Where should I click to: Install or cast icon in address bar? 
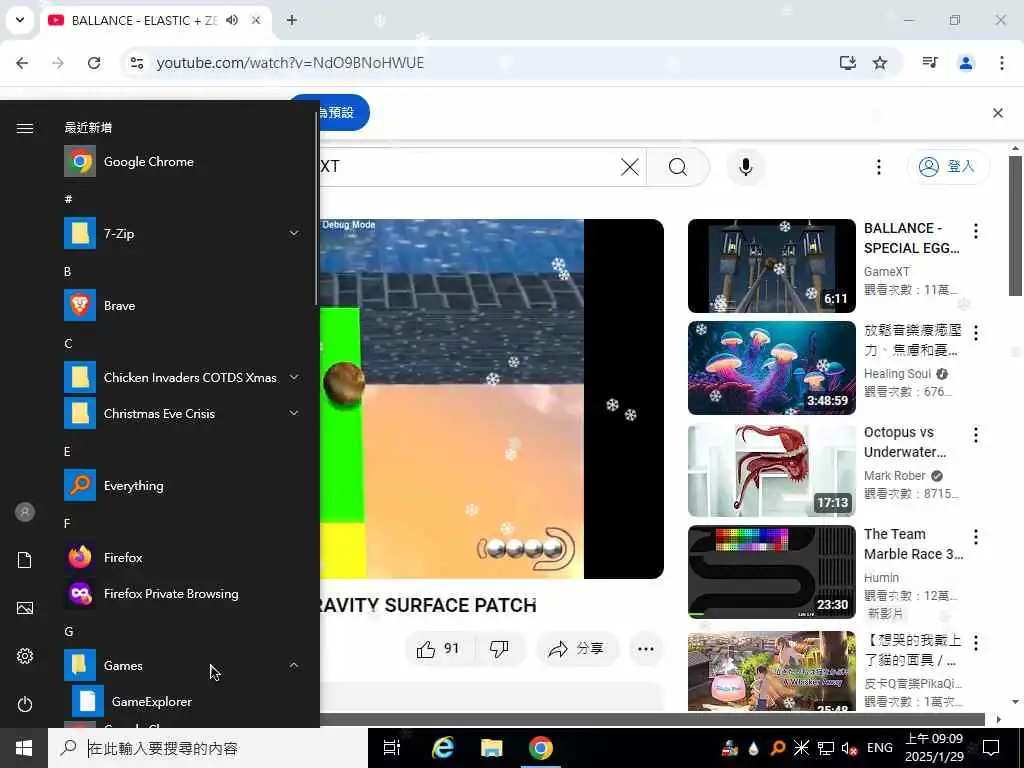848,63
